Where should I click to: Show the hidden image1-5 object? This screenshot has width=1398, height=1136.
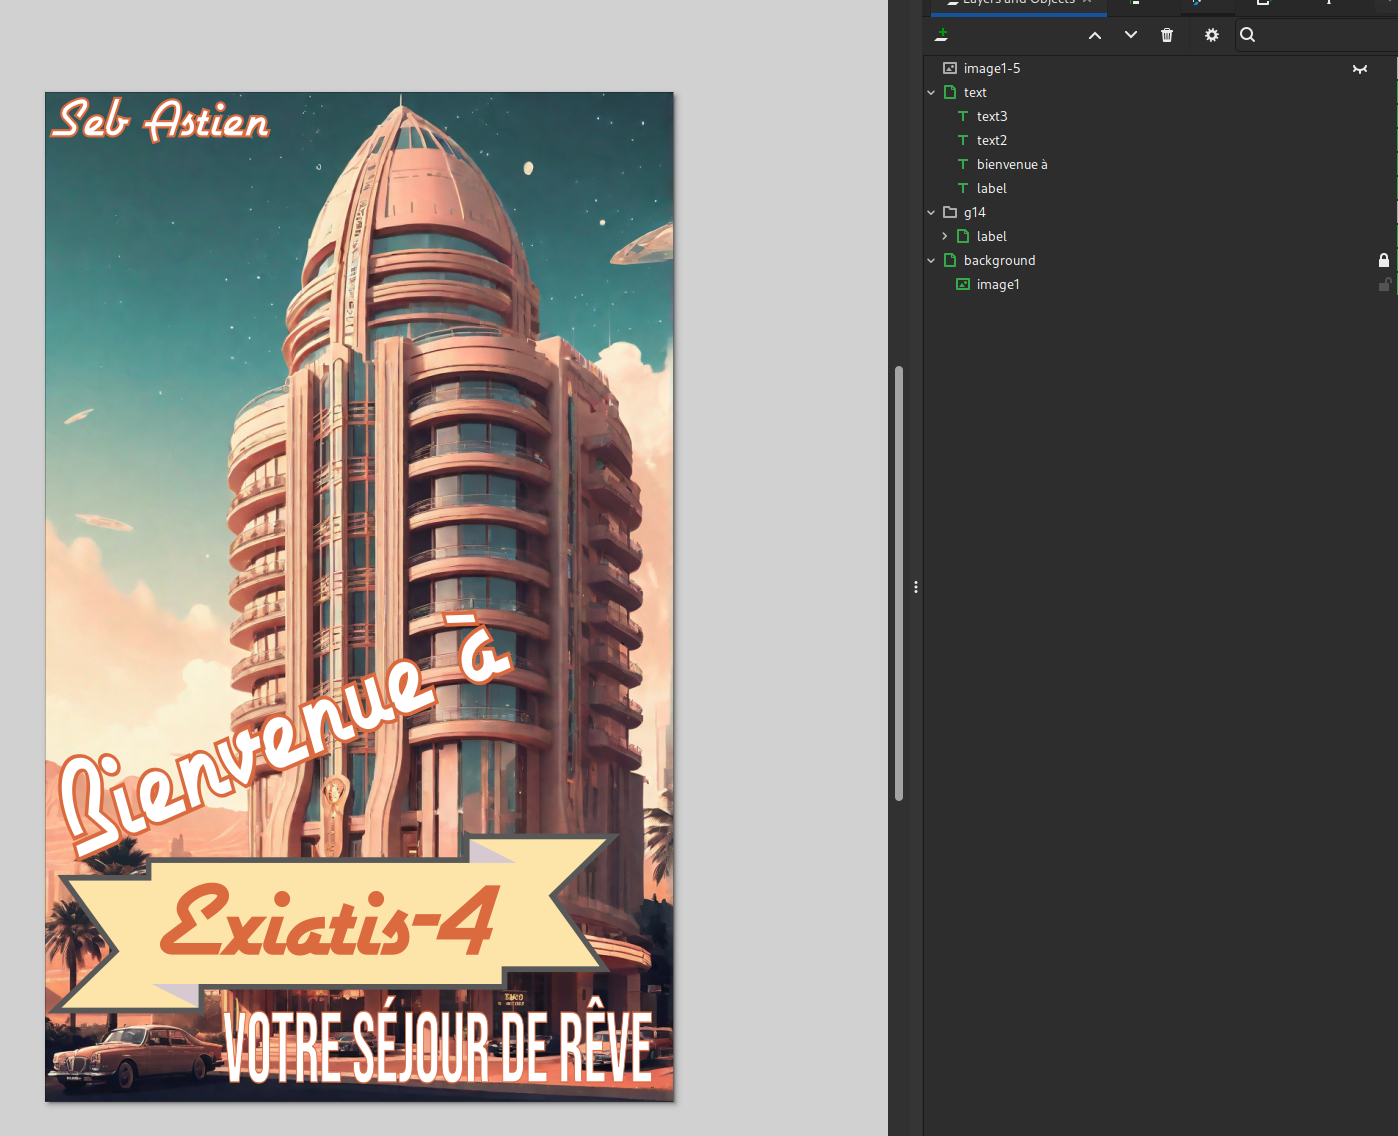click(1360, 69)
